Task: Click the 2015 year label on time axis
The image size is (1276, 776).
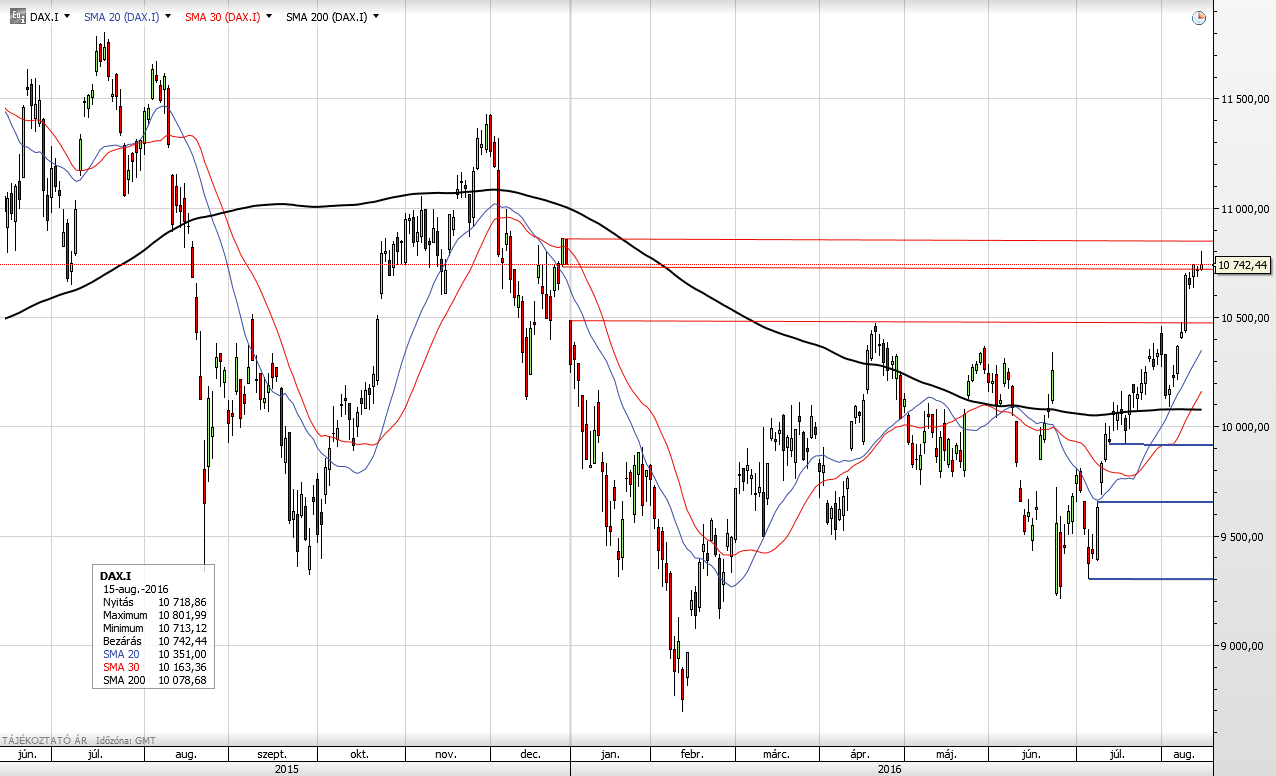Action: tap(287, 769)
